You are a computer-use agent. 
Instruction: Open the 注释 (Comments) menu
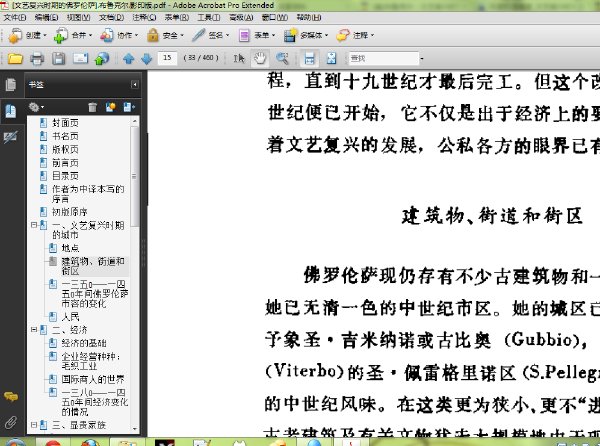[x=144, y=17]
